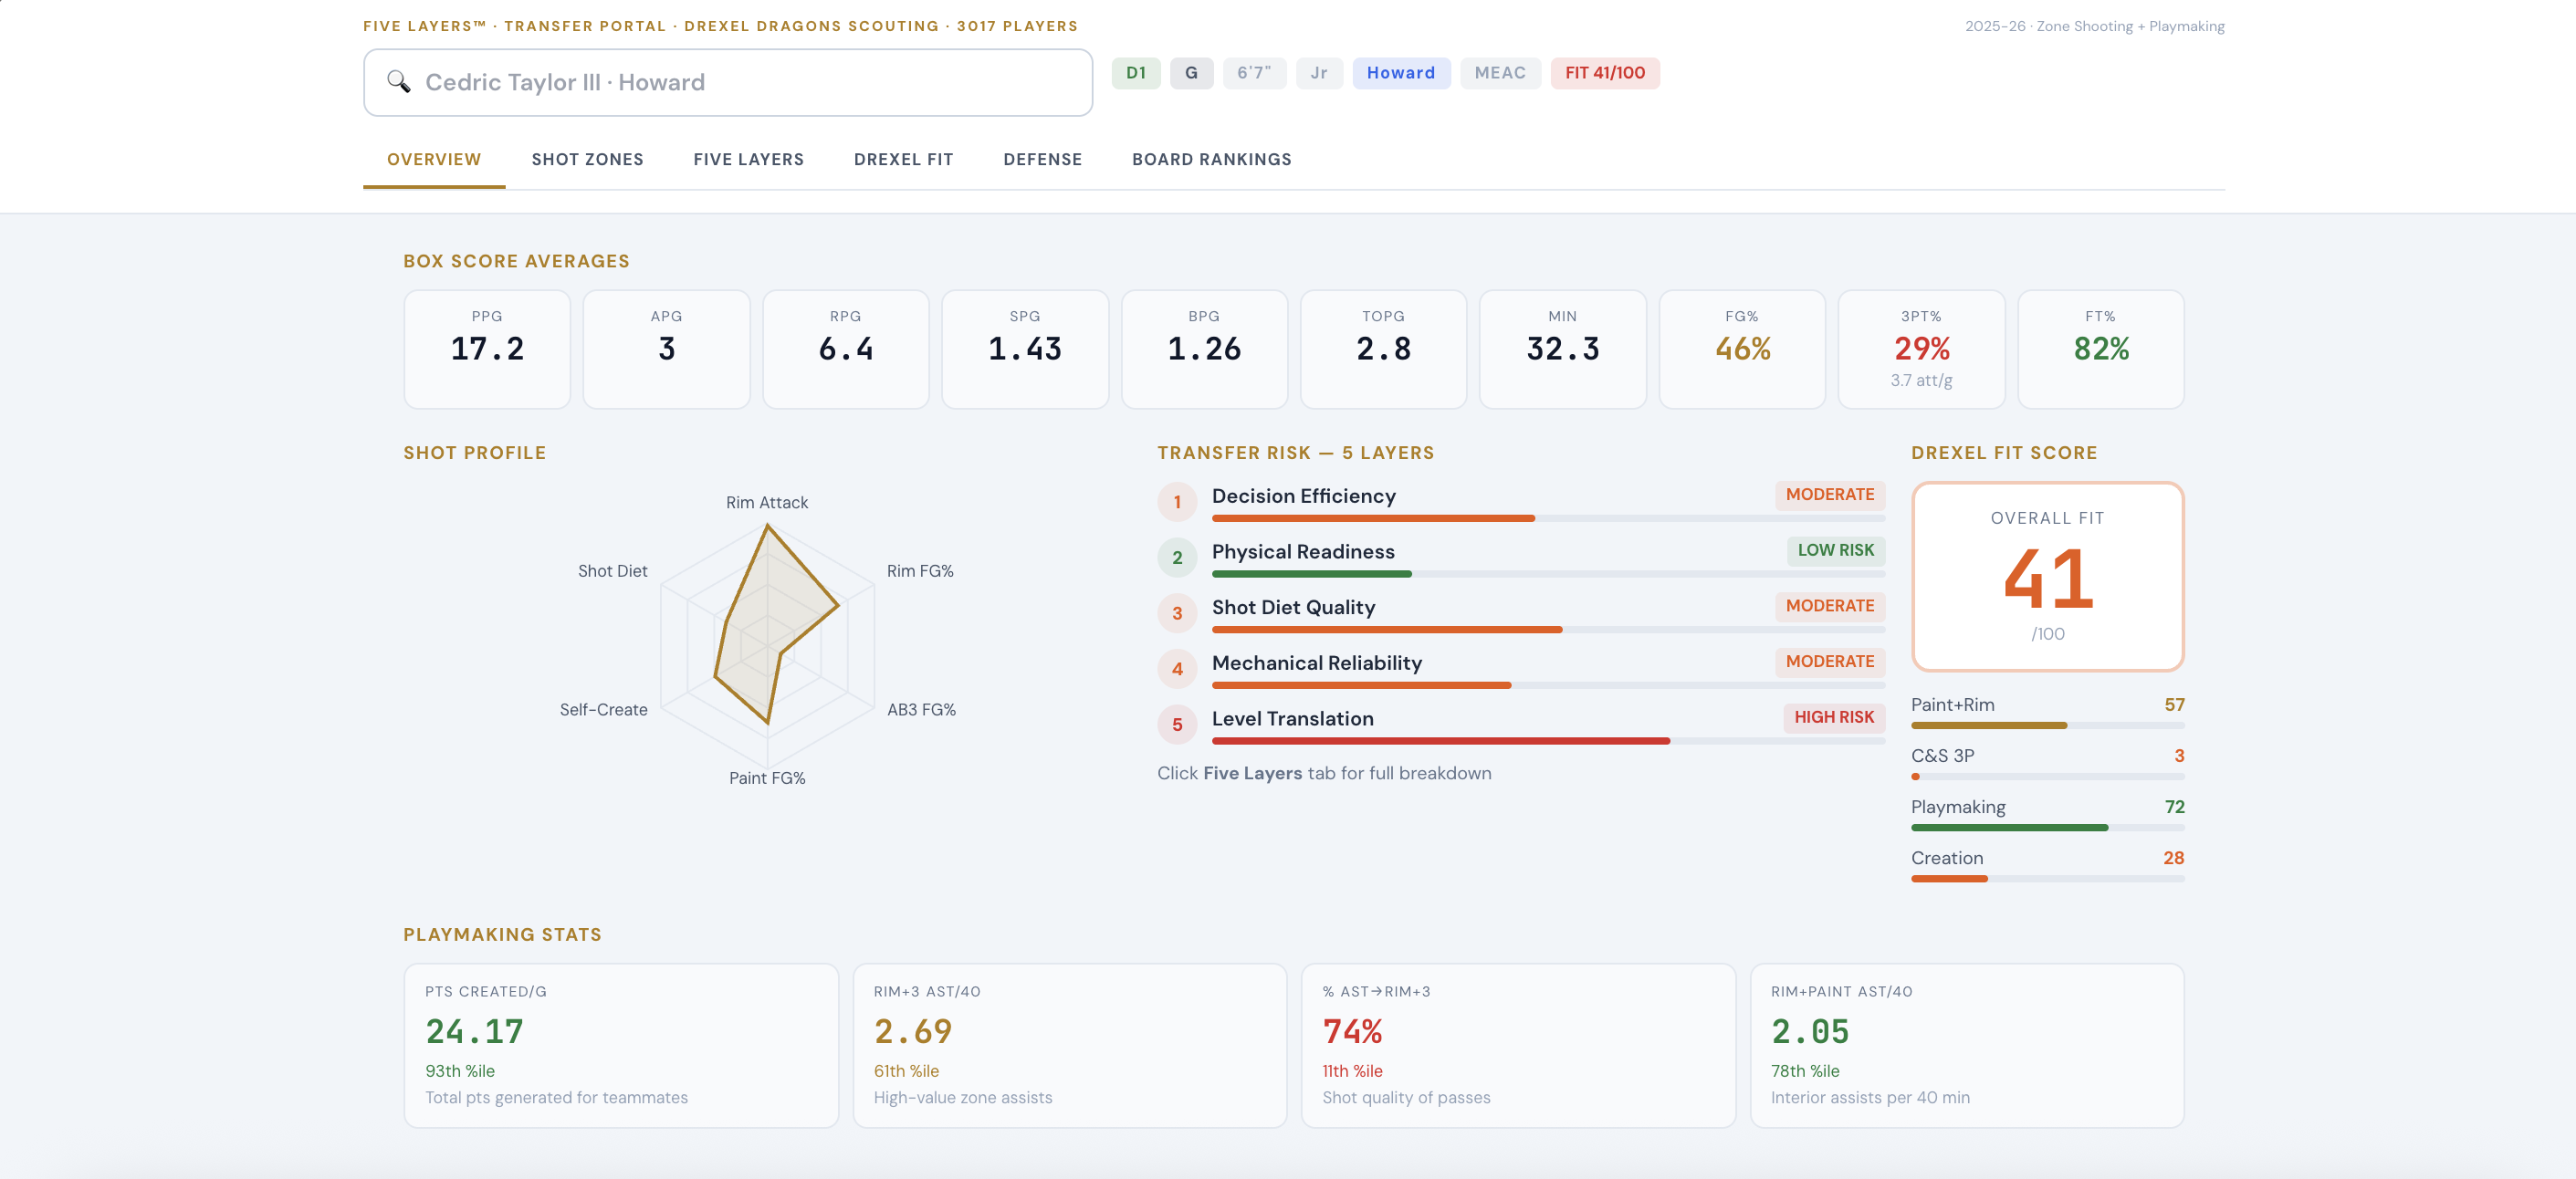Click the Physical Readiness risk bar
The width and height of the screenshot is (2576, 1179).
(1548, 574)
